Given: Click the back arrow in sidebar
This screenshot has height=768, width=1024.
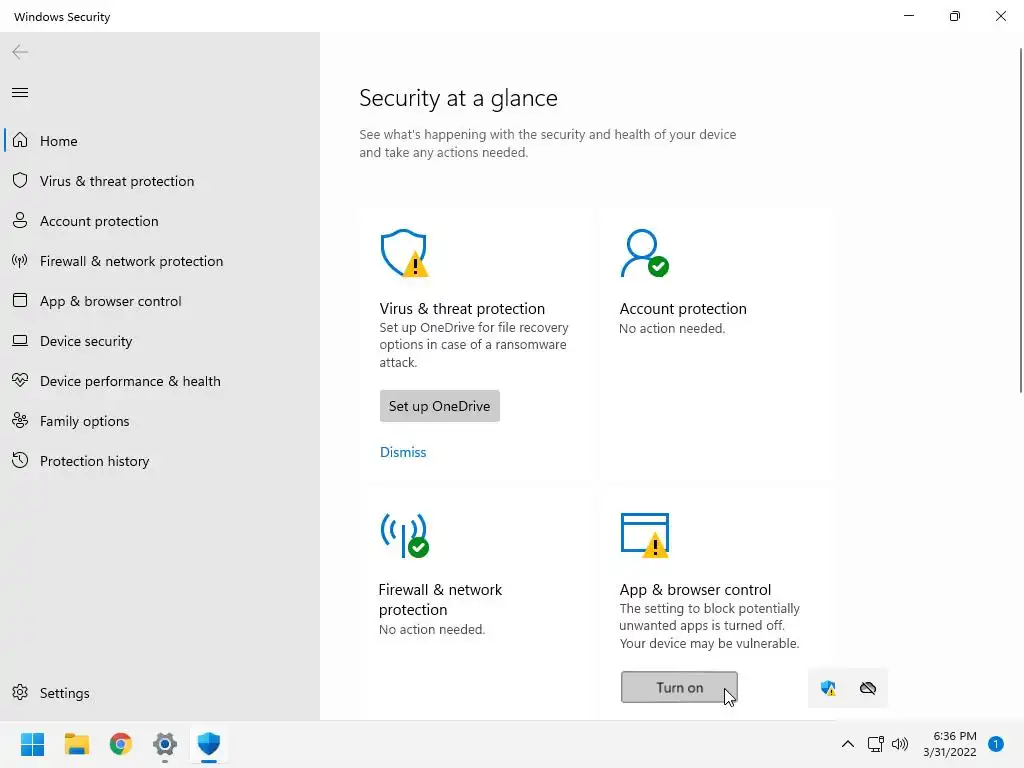Looking at the screenshot, I should coord(20,52).
